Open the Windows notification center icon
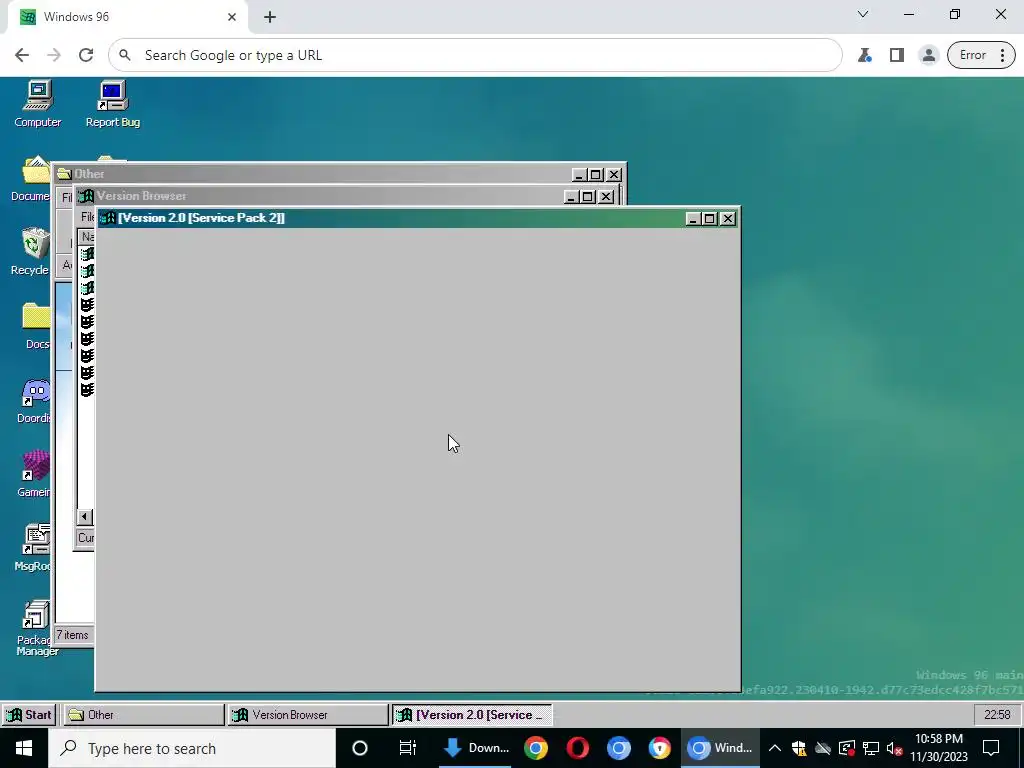The image size is (1024, 768). pos(991,748)
